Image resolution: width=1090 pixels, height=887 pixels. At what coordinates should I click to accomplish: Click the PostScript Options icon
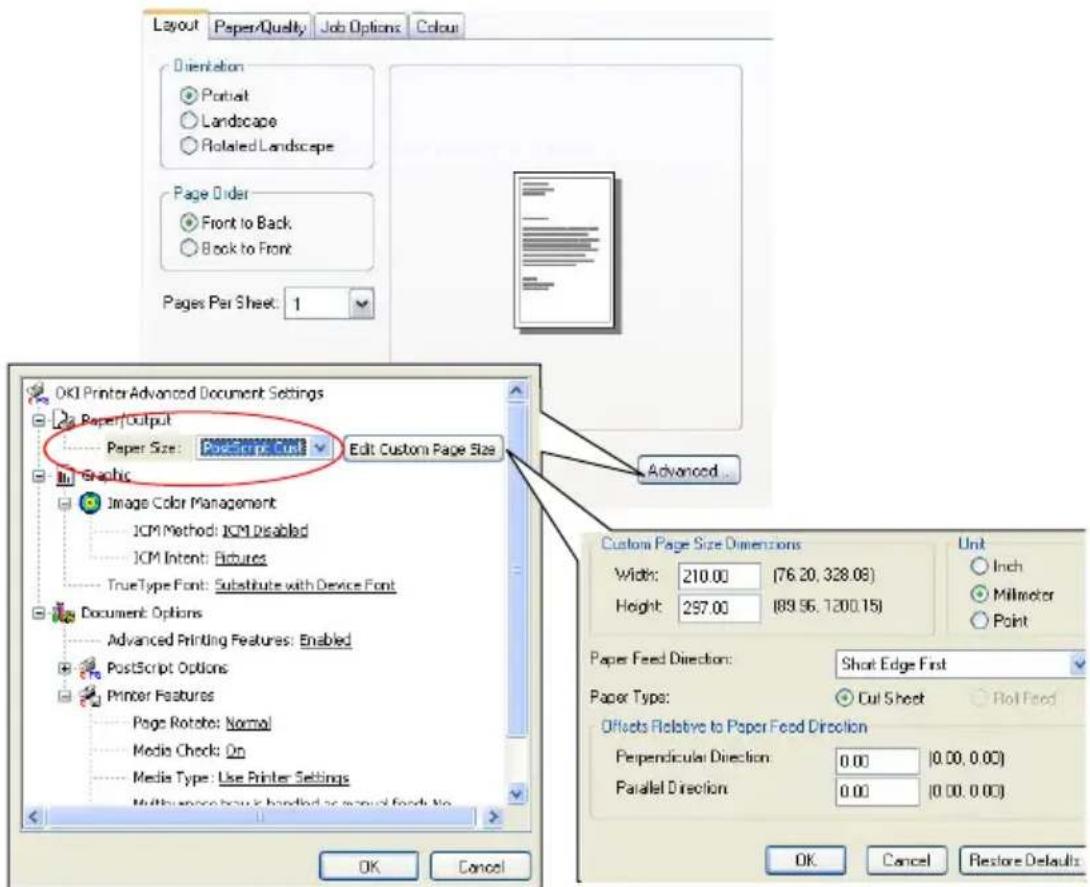point(90,668)
